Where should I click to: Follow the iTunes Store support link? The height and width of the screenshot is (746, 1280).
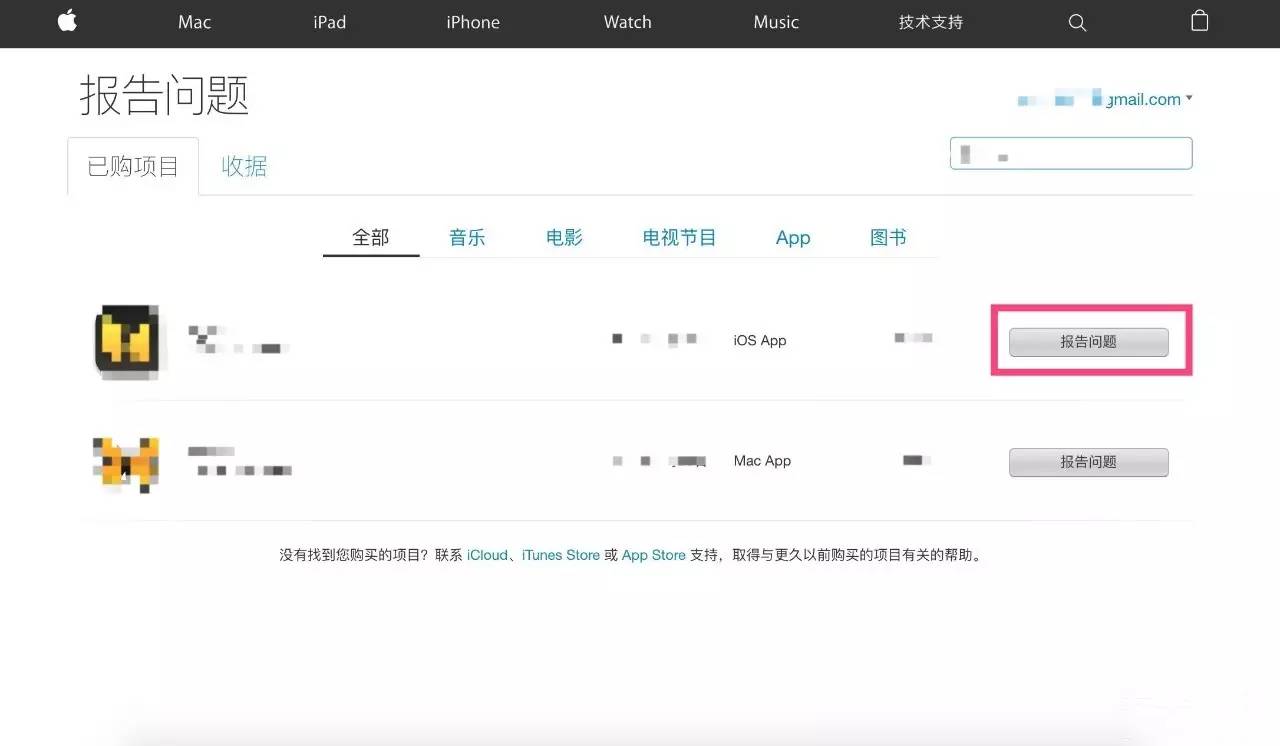(560, 555)
